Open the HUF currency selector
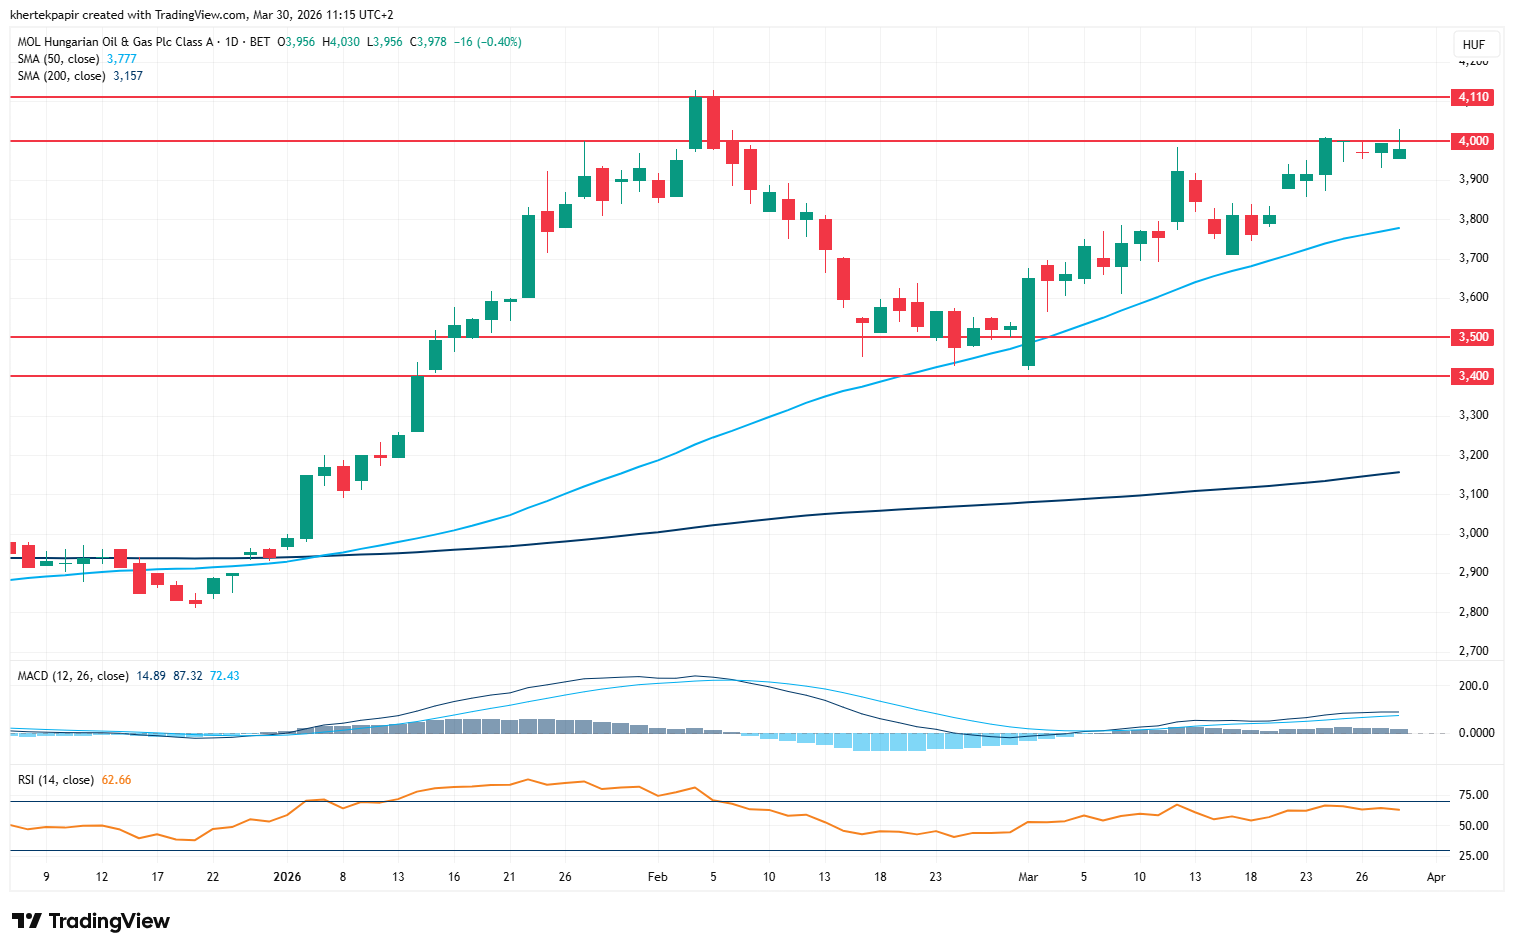The image size is (1514, 951). tap(1473, 45)
